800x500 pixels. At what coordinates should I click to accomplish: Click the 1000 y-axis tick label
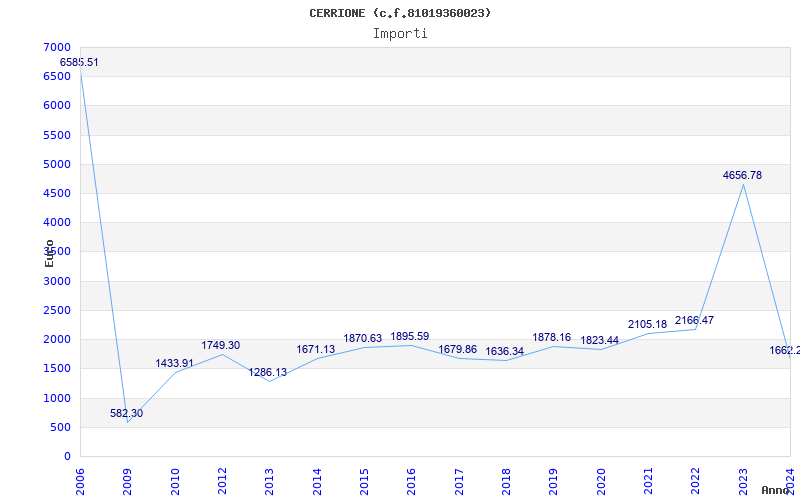(57, 398)
